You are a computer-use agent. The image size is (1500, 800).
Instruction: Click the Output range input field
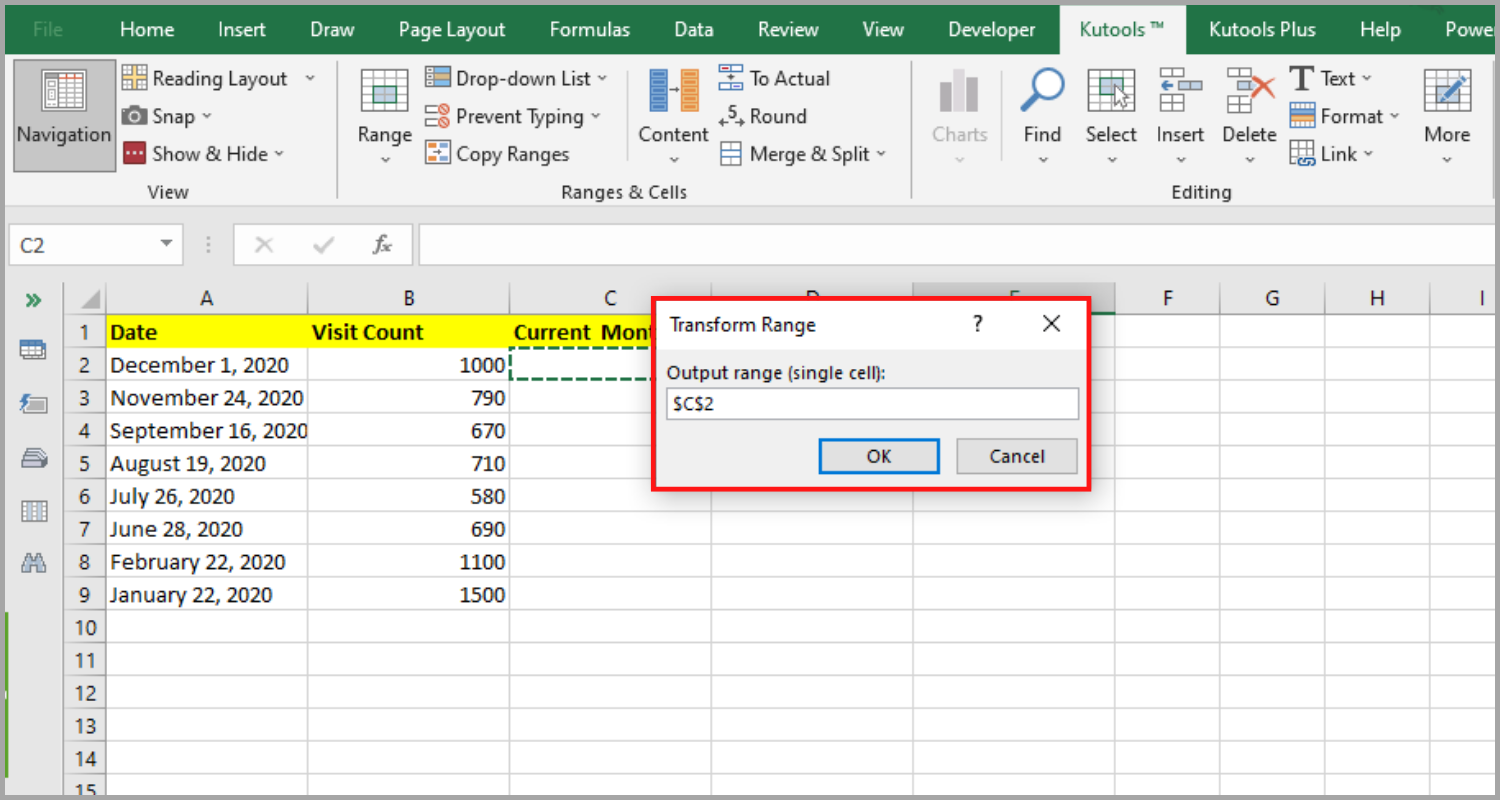coord(871,403)
